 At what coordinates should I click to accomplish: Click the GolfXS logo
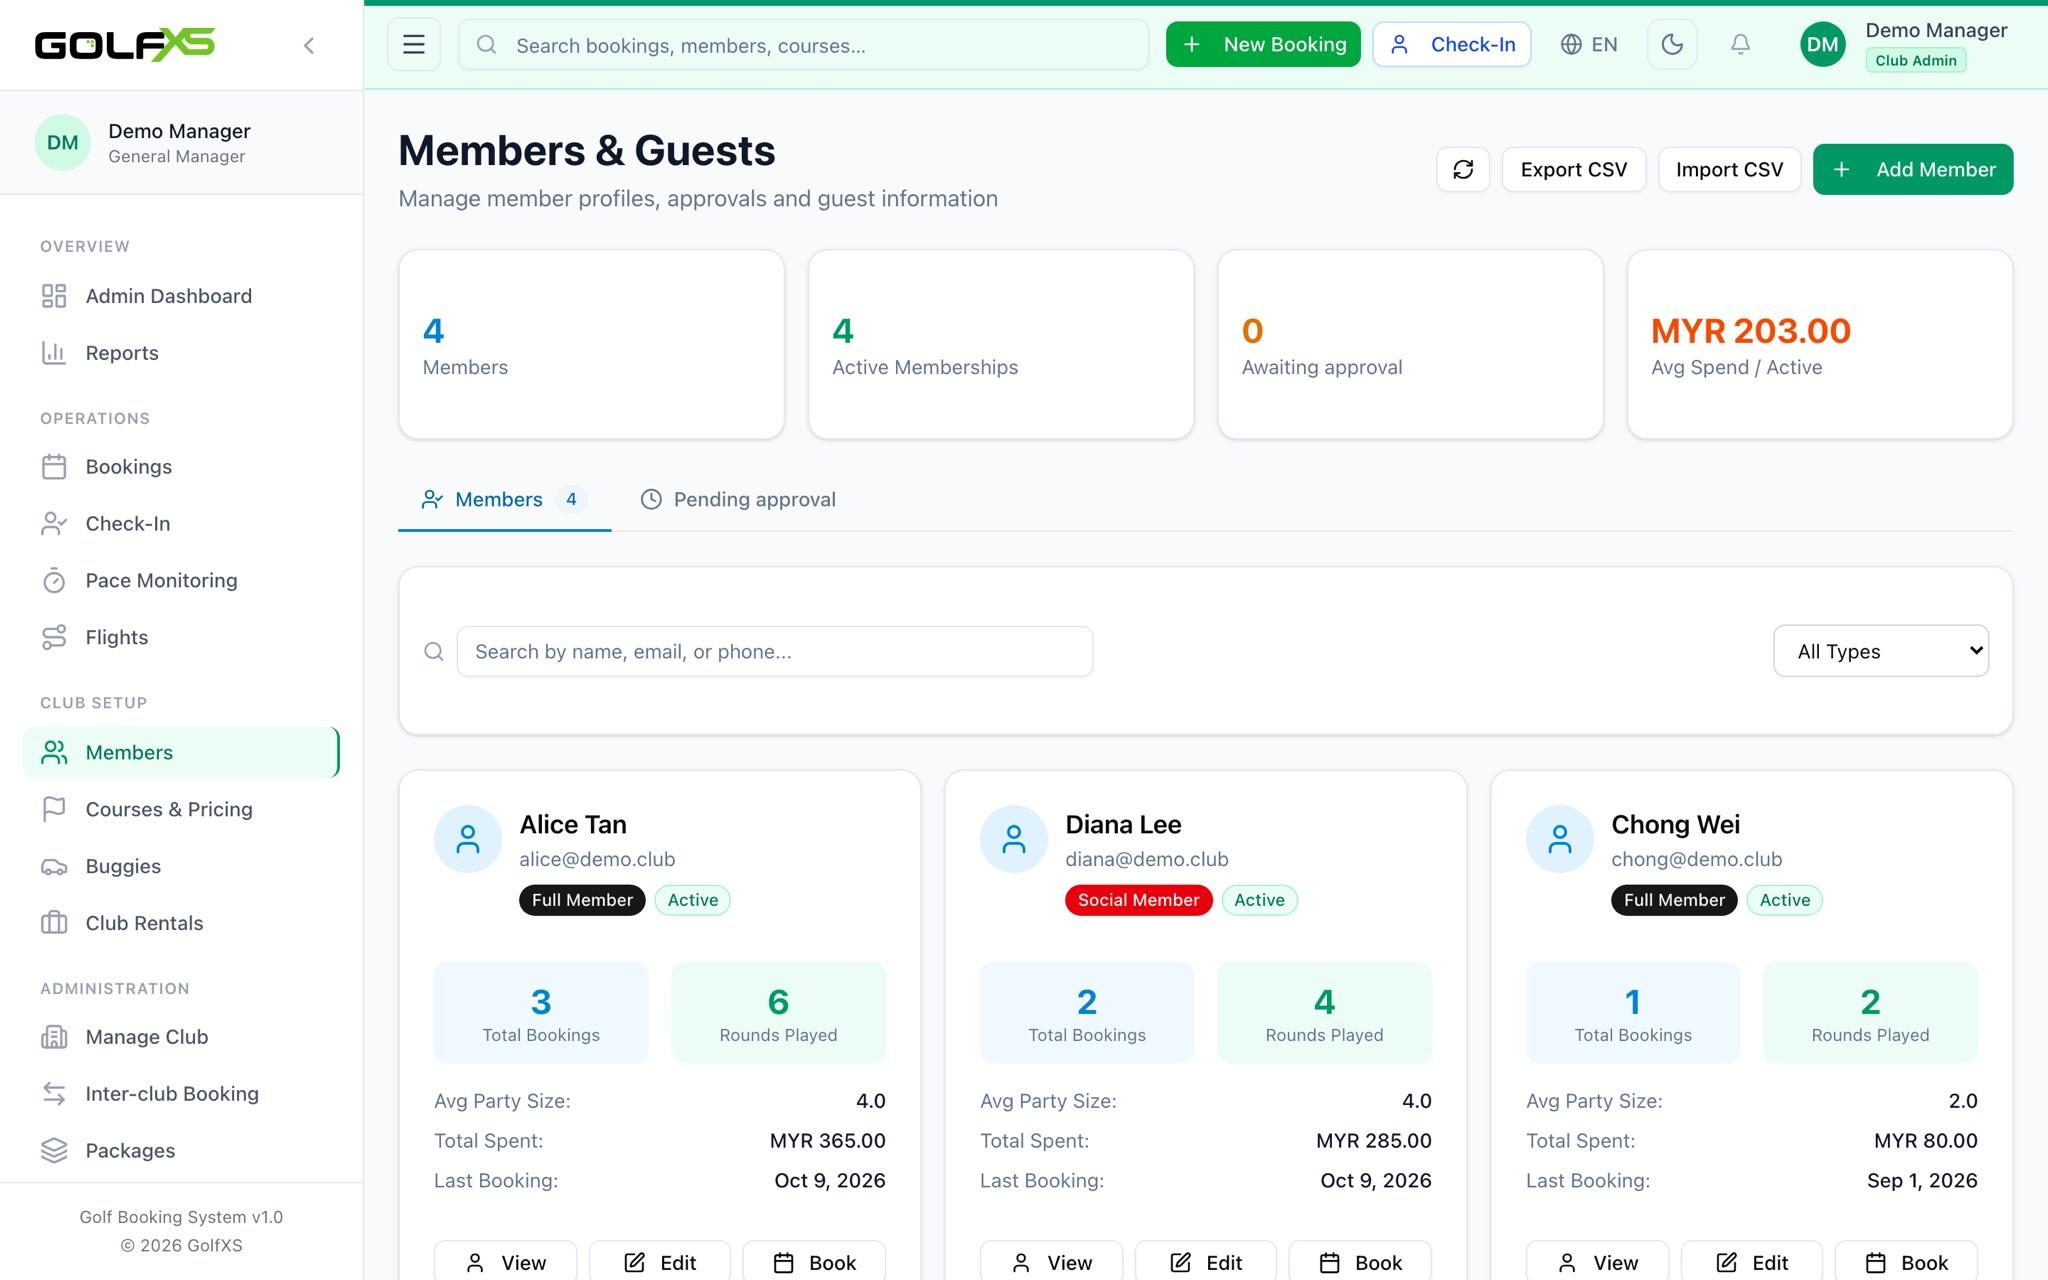125,44
